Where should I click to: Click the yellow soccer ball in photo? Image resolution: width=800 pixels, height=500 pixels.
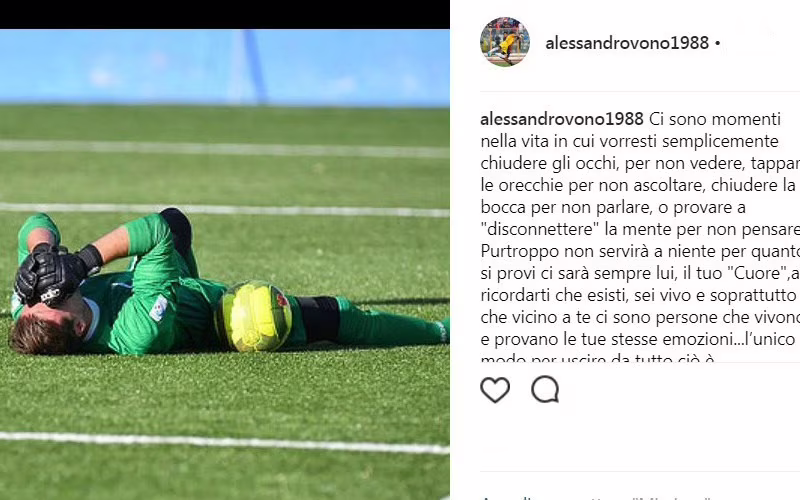(254, 316)
